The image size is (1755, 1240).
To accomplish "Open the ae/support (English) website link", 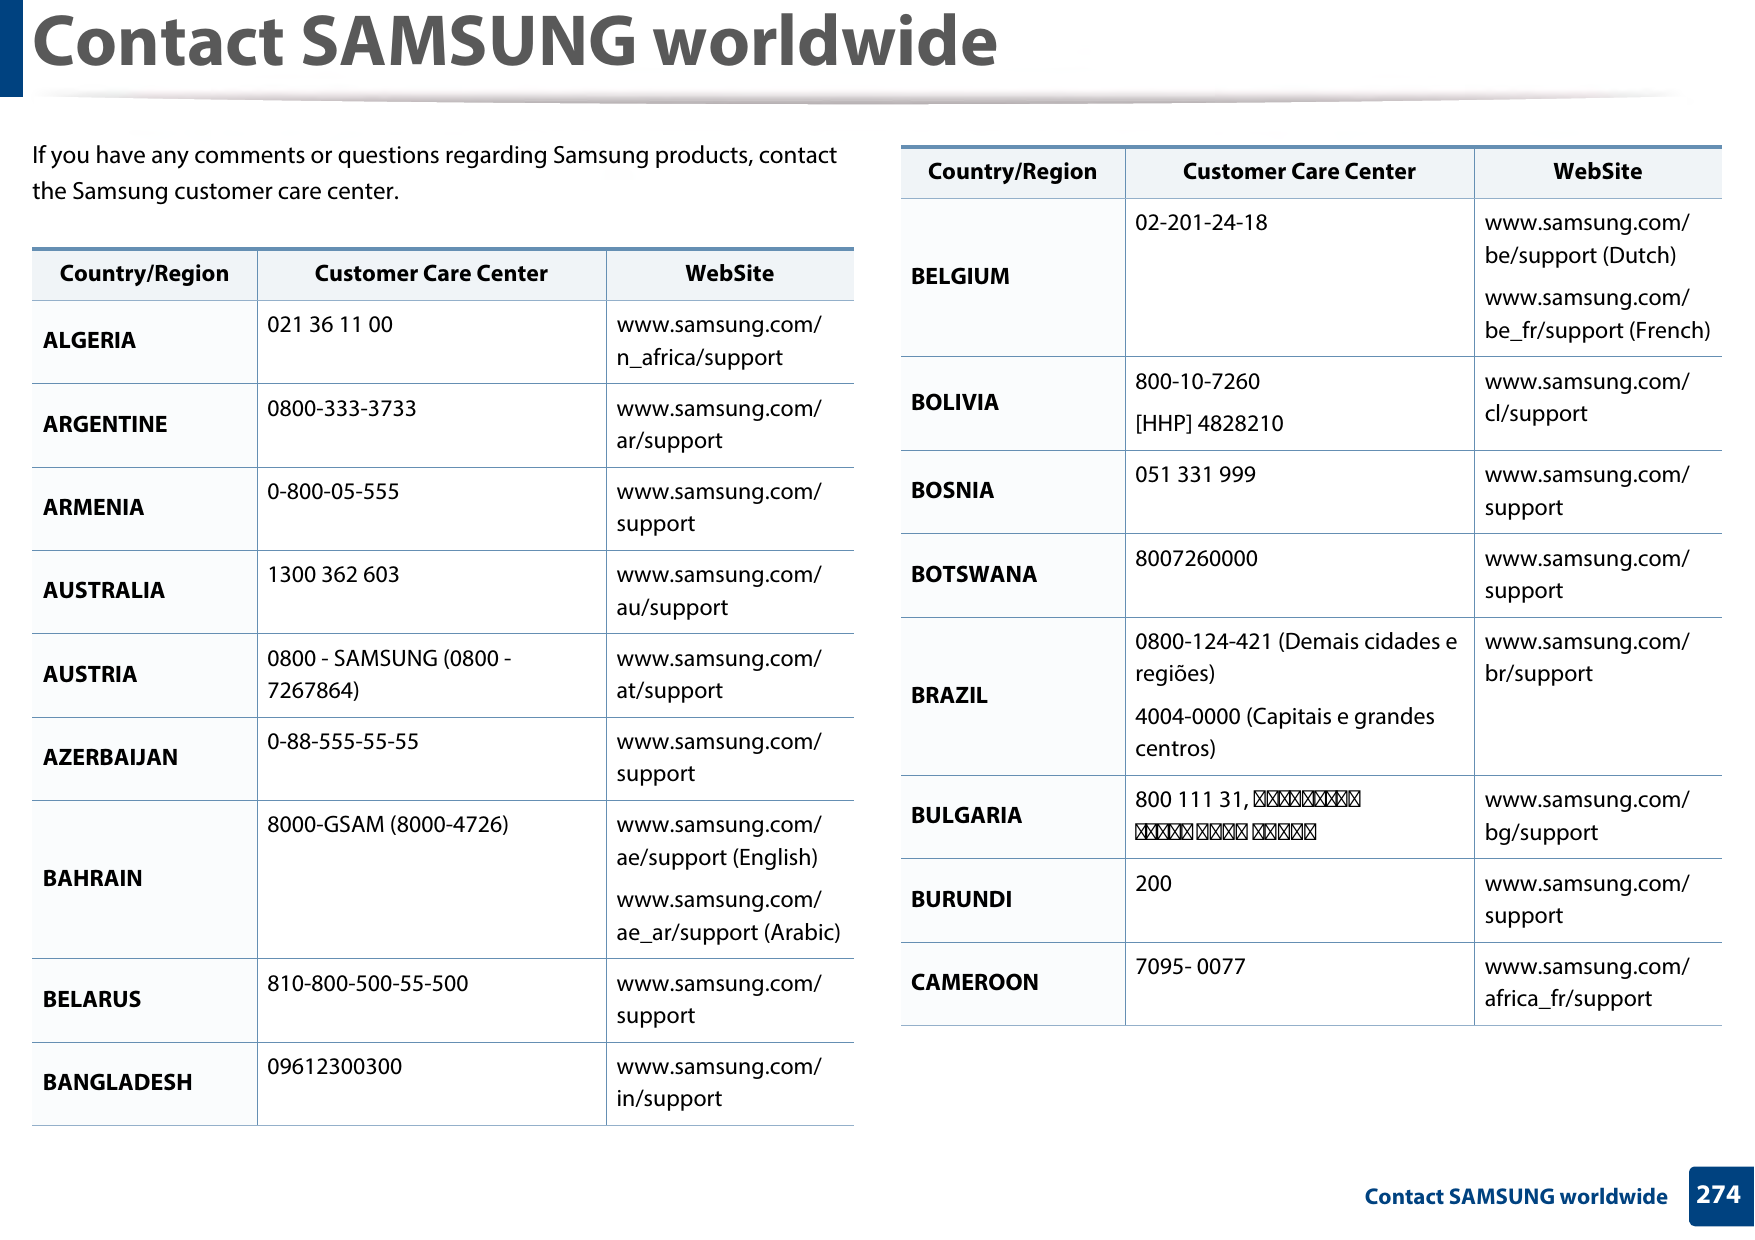I will 718,841.
